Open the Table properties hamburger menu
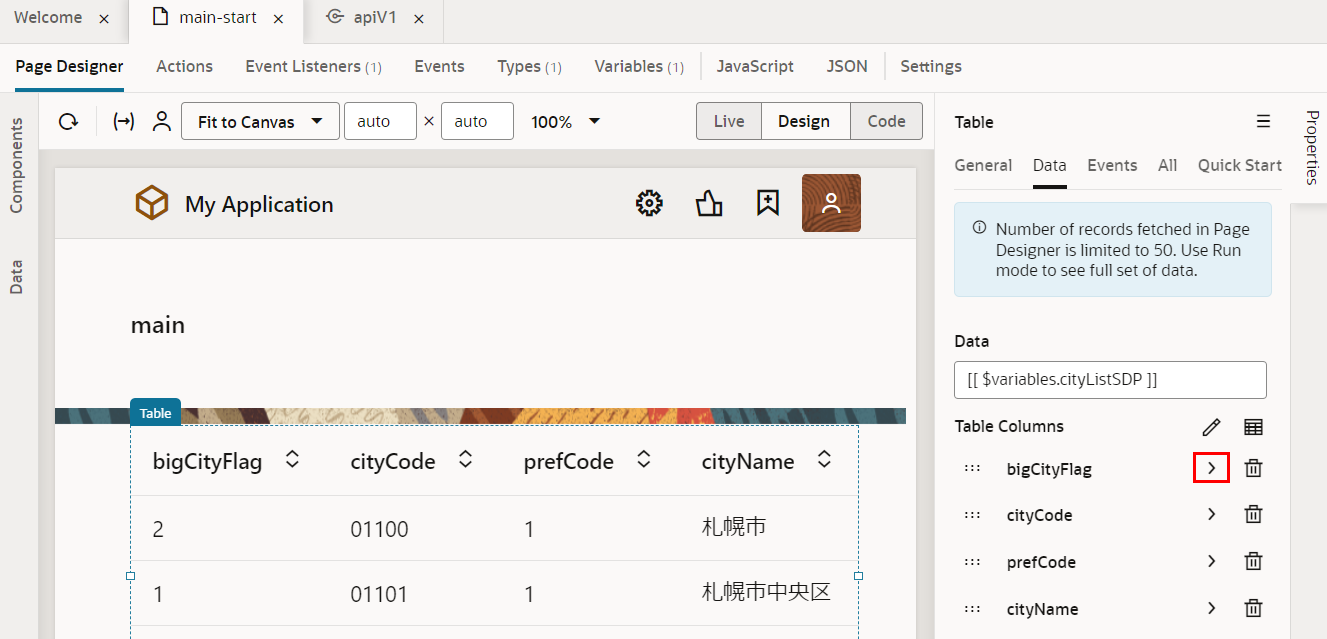 tap(1263, 122)
